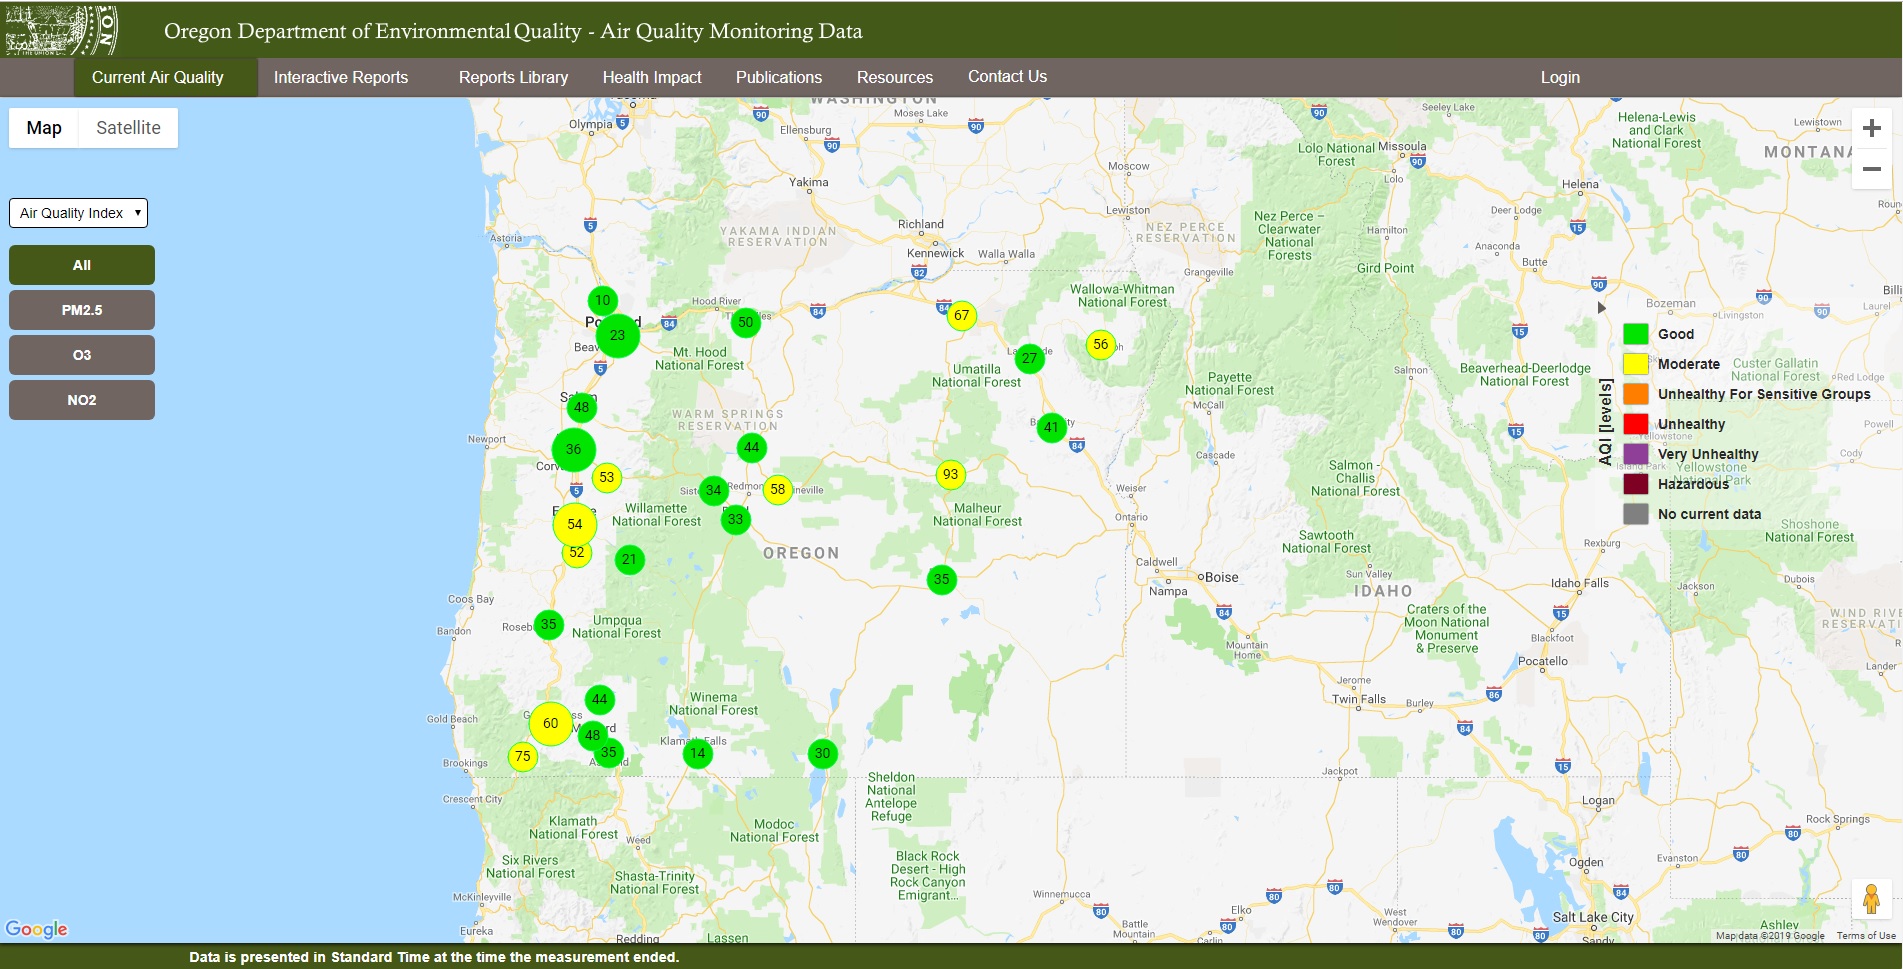Filter monitors by PM2.5

(82, 310)
